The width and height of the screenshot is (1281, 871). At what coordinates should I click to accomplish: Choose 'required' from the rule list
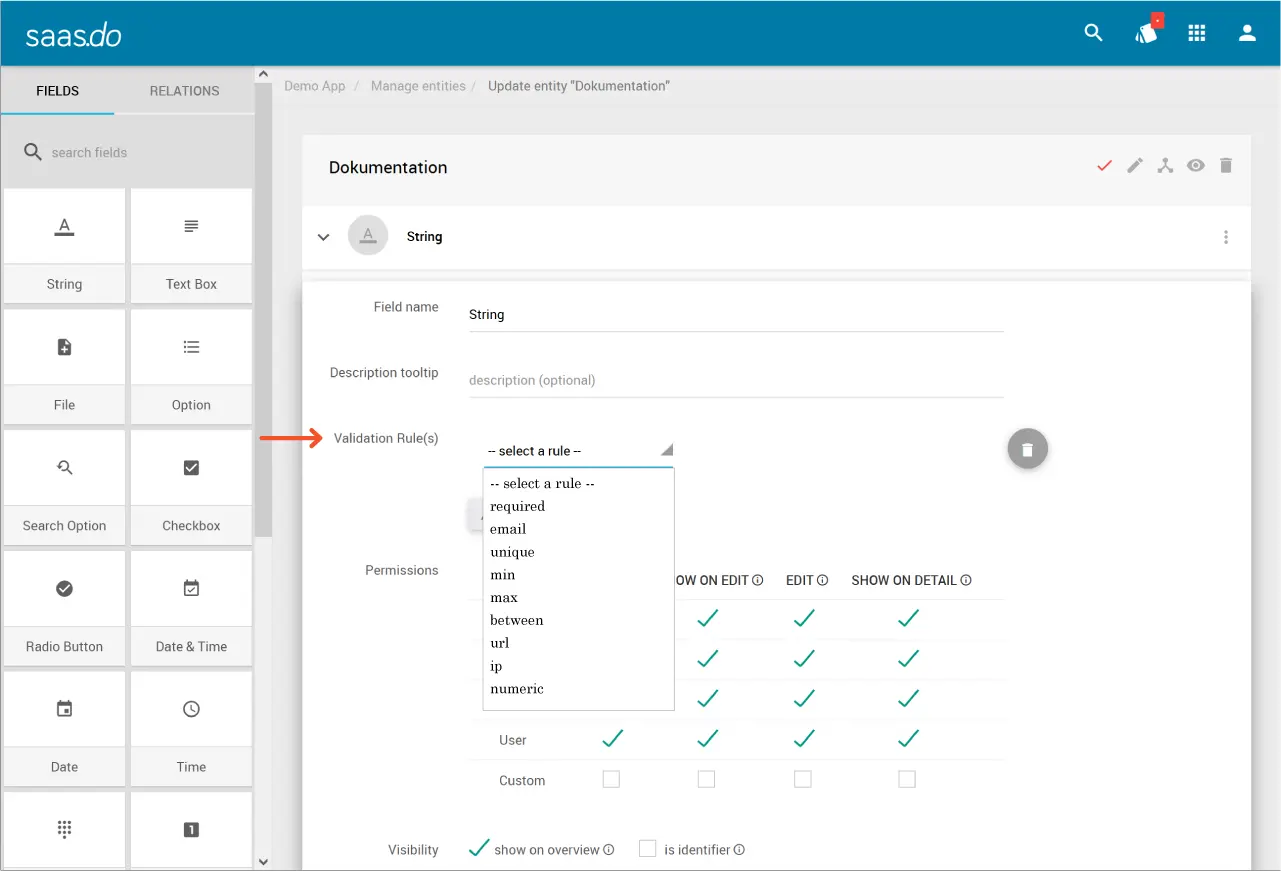[518, 506]
